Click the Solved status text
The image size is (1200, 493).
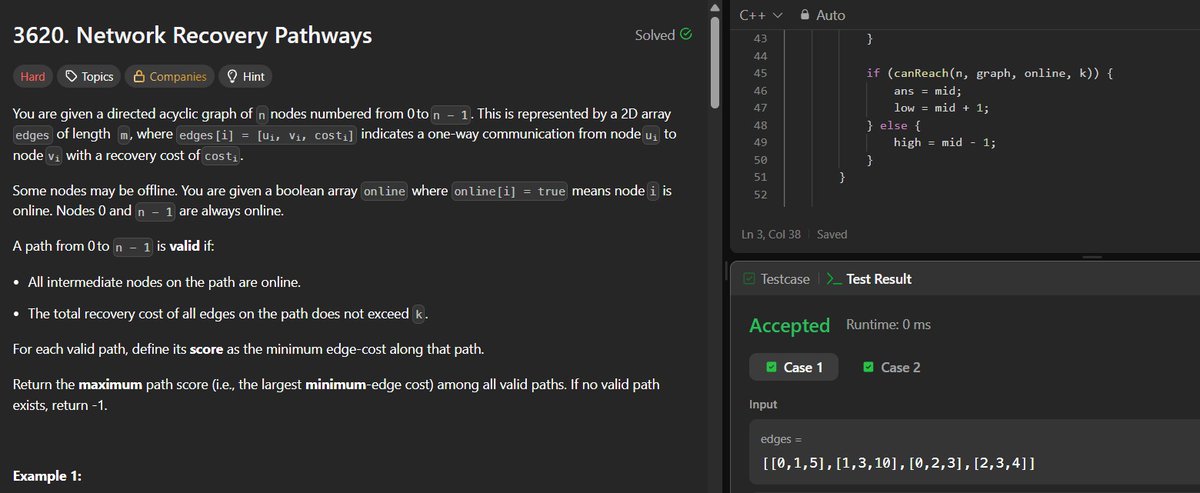(655, 35)
